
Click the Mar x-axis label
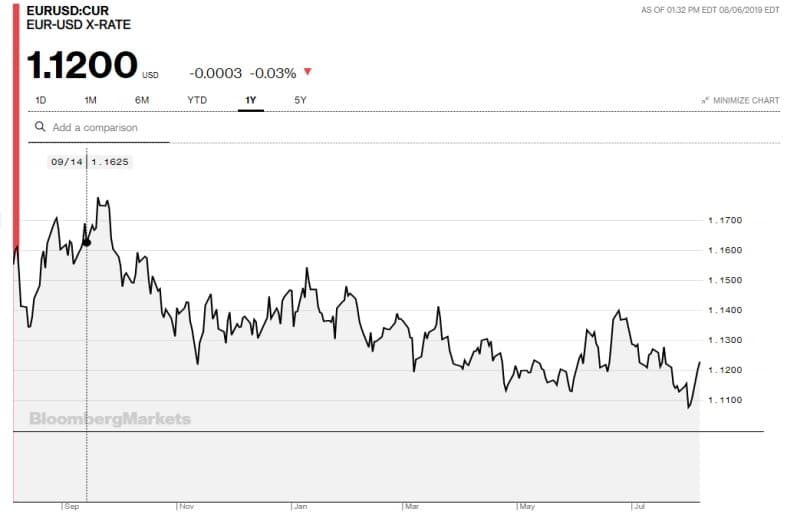pos(412,506)
